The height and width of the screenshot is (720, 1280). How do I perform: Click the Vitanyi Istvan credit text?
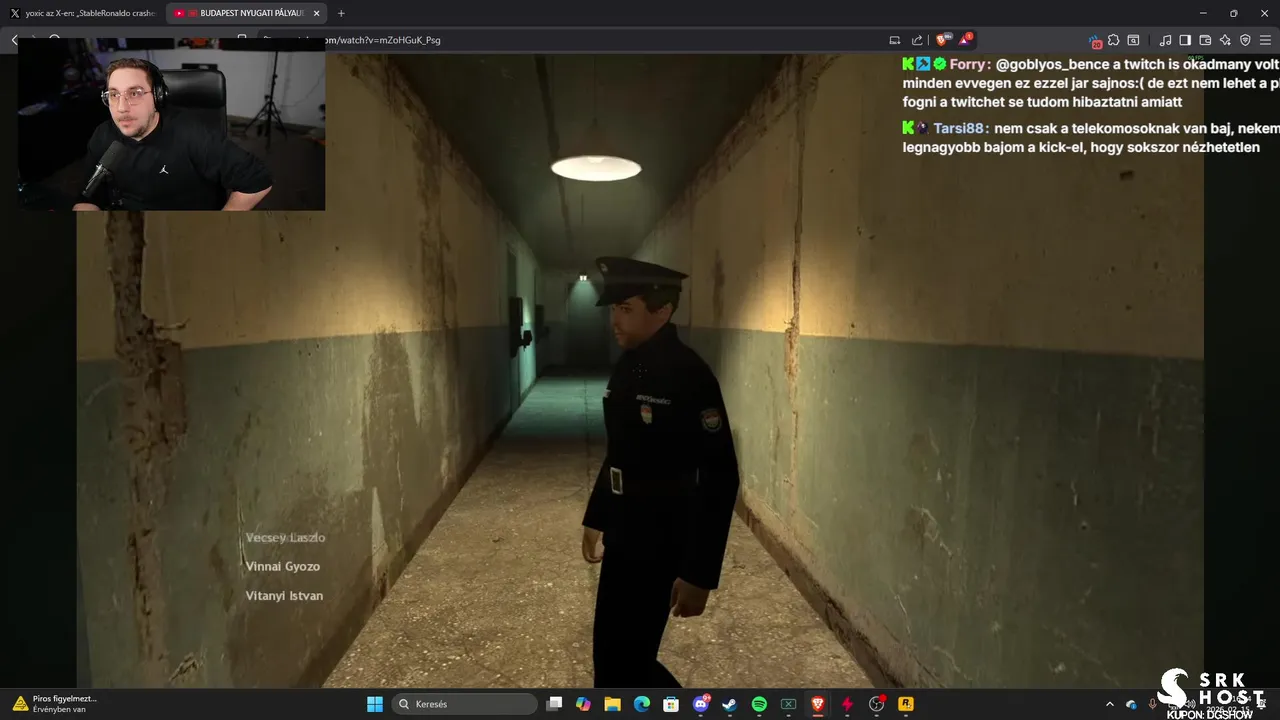pos(284,595)
